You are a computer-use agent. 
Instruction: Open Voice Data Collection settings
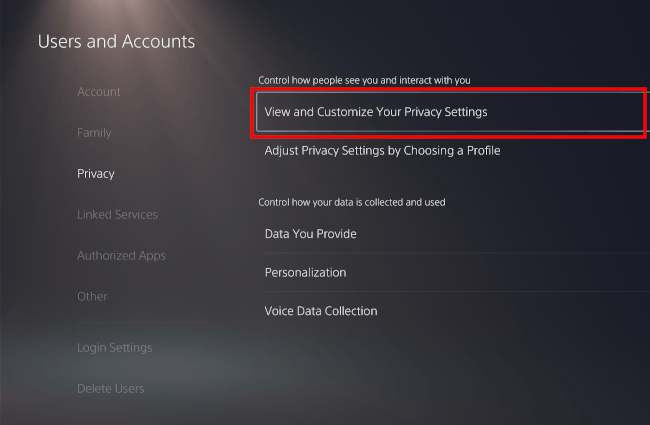(320, 311)
